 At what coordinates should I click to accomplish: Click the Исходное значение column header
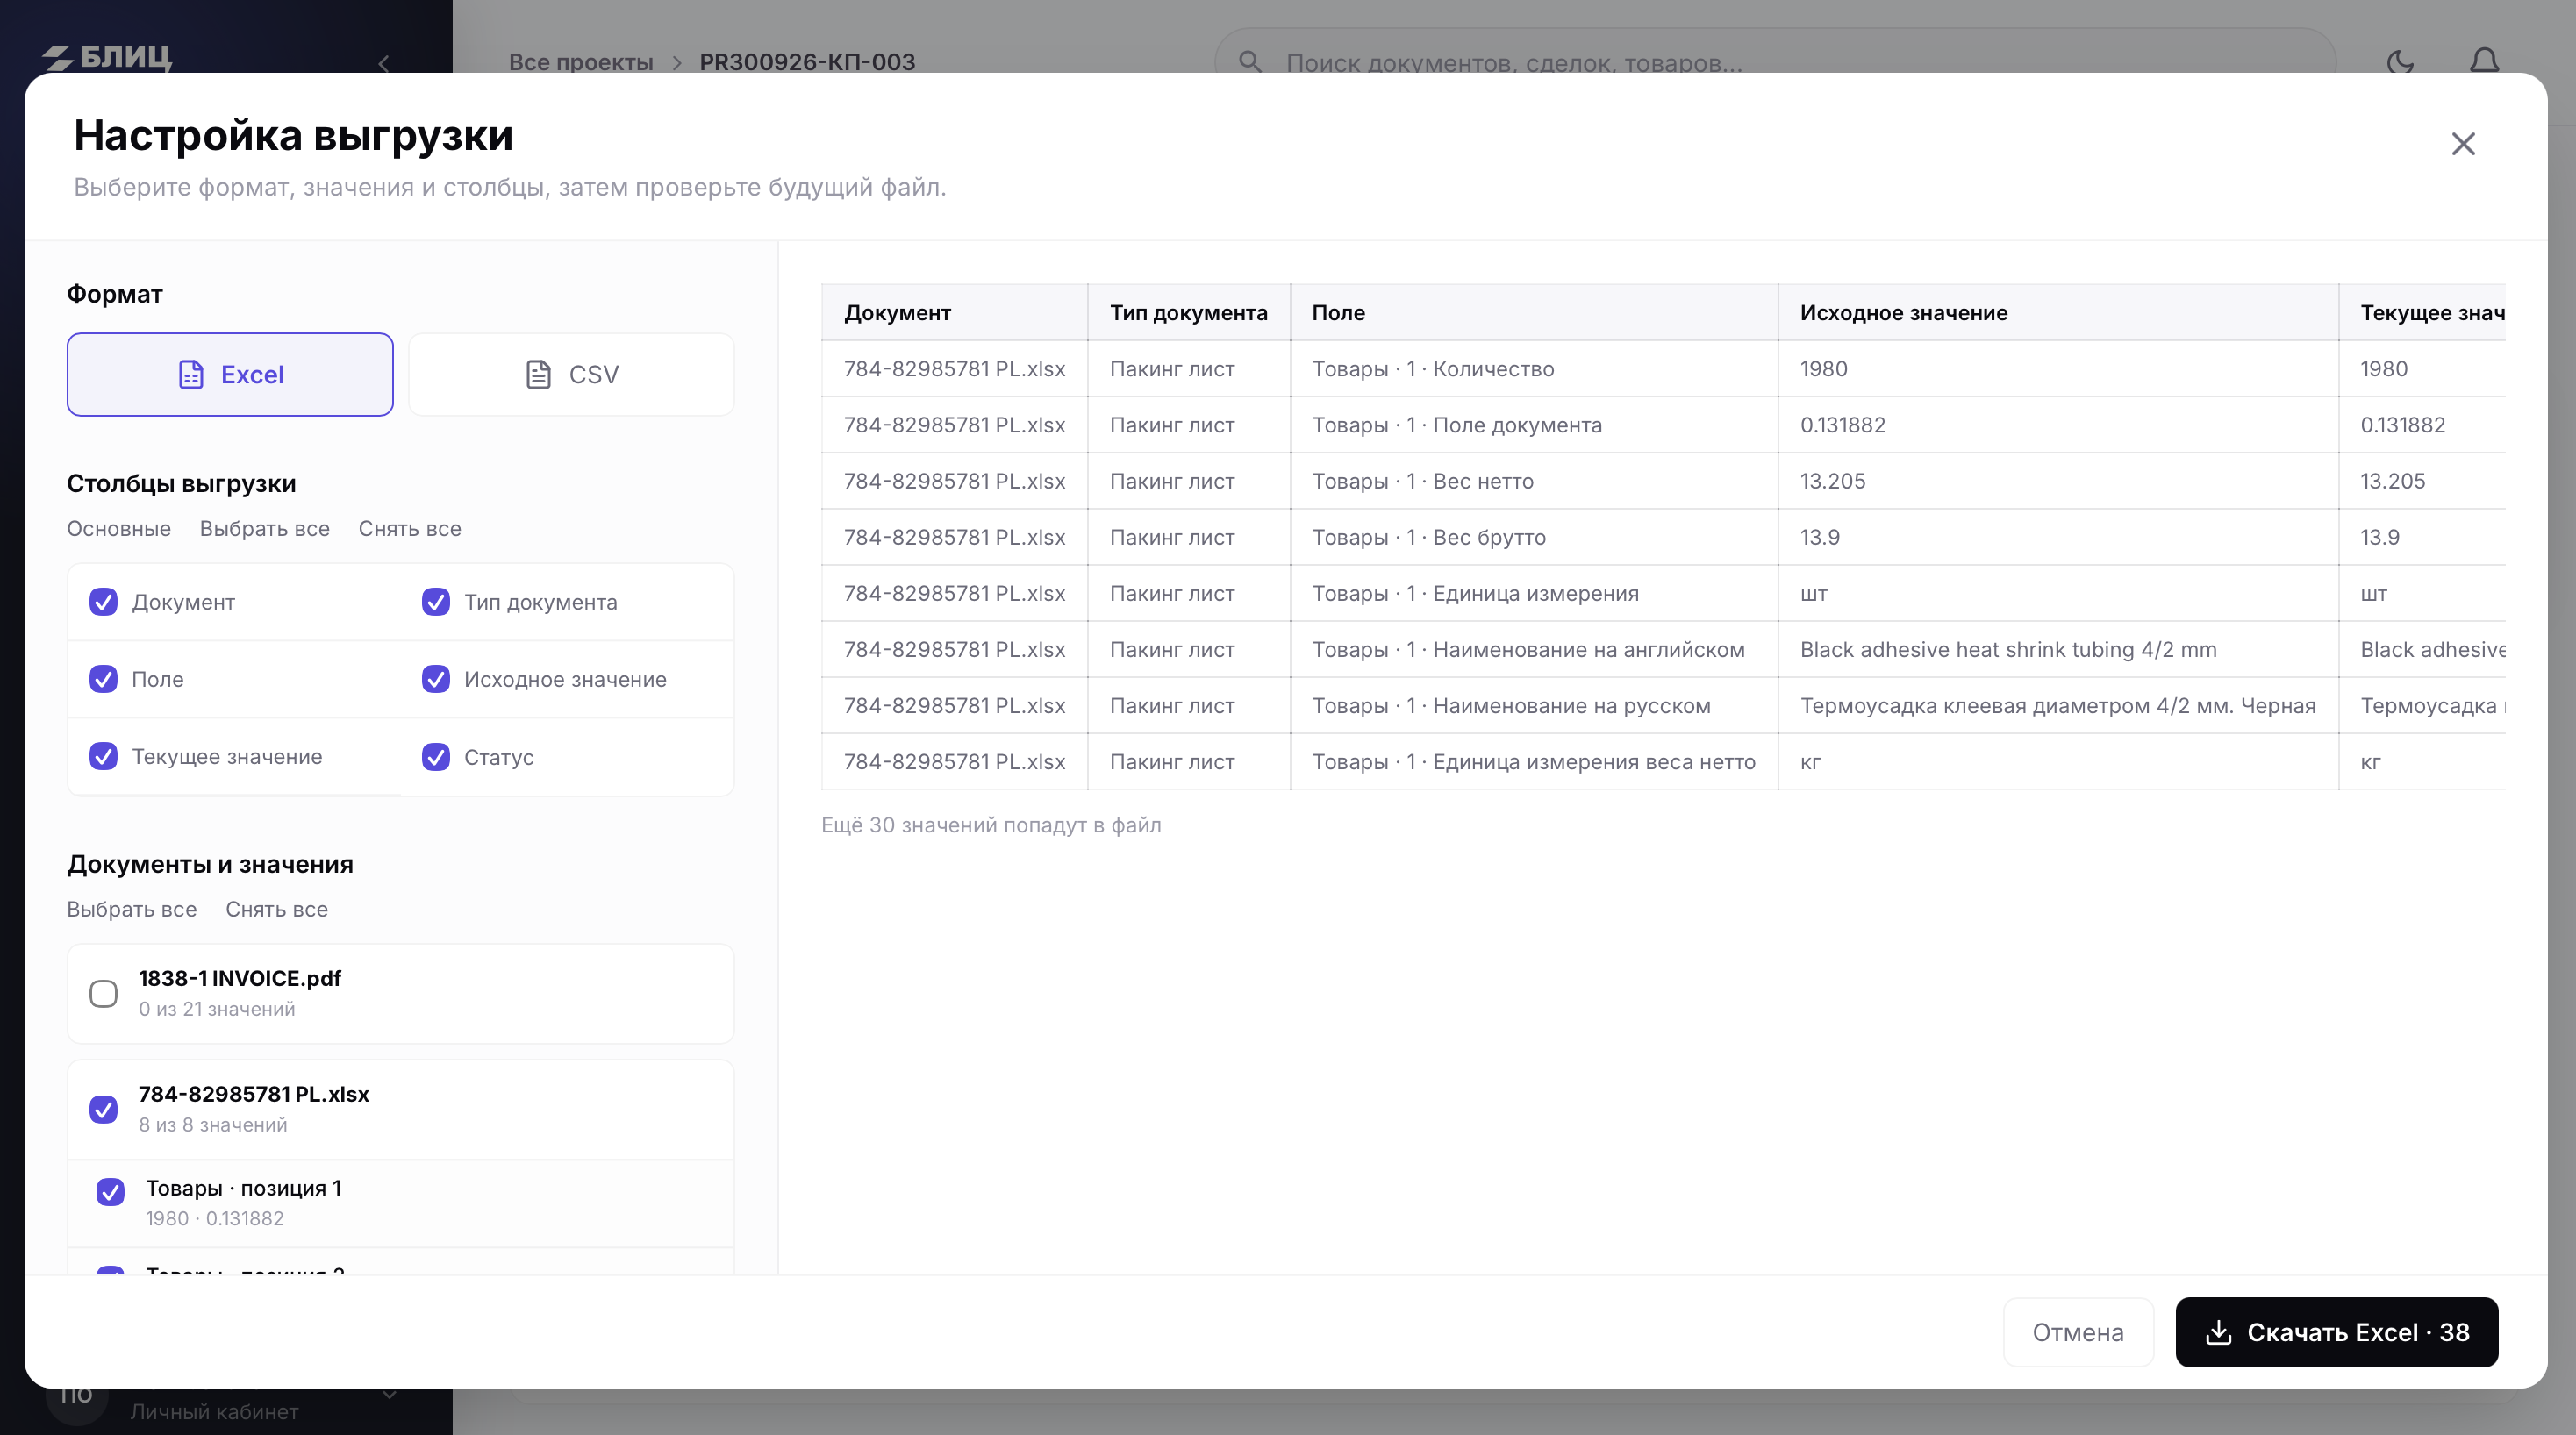pyautogui.click(x=2058, y=313)
